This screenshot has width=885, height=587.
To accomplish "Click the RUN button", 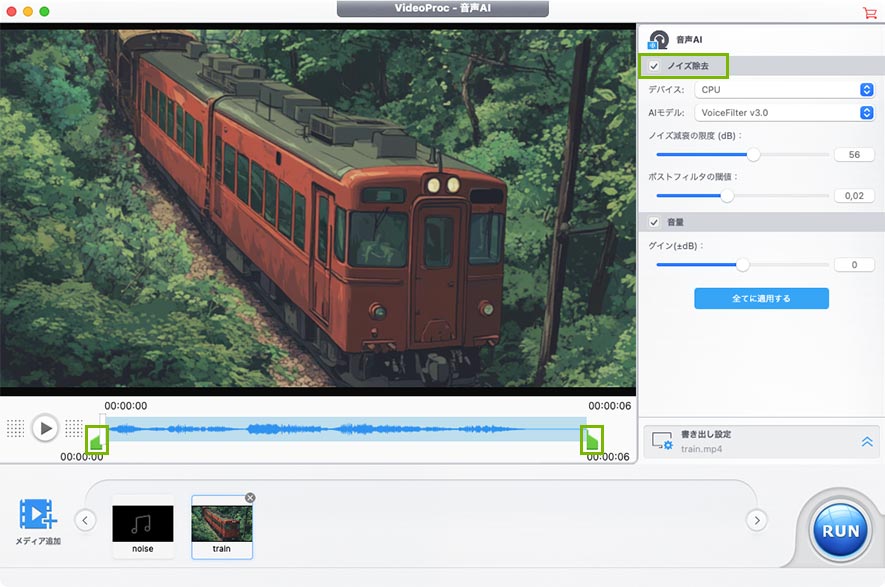I will pyautogui.click(x=840, y=531).
